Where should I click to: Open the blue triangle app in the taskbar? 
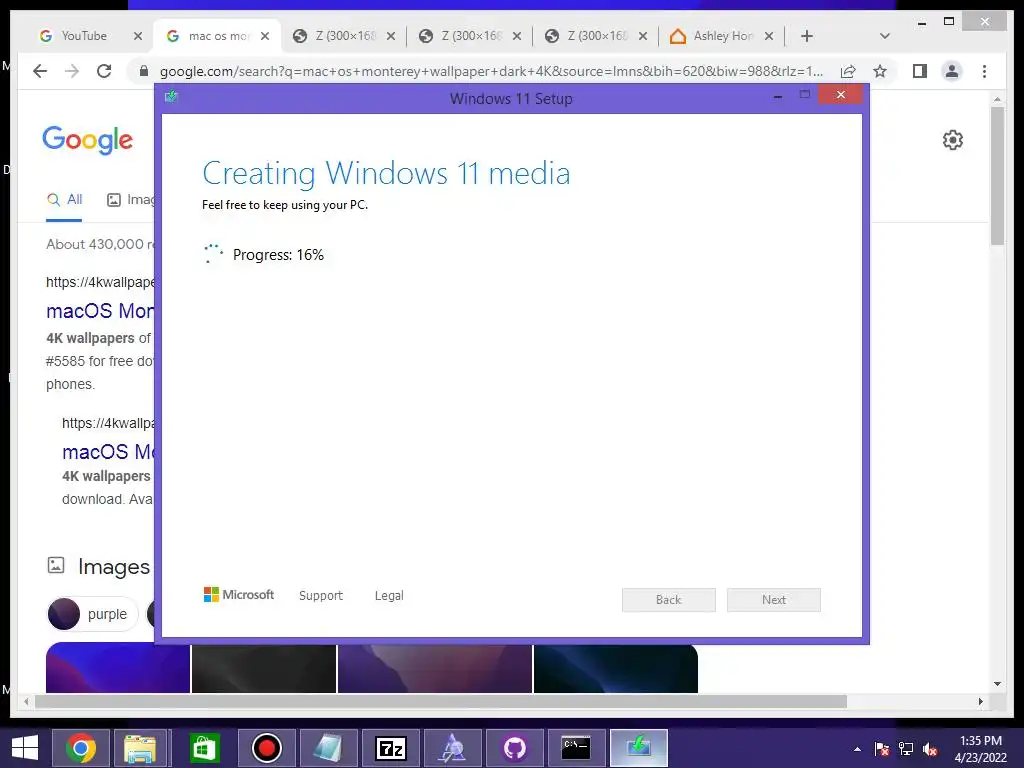453,748
